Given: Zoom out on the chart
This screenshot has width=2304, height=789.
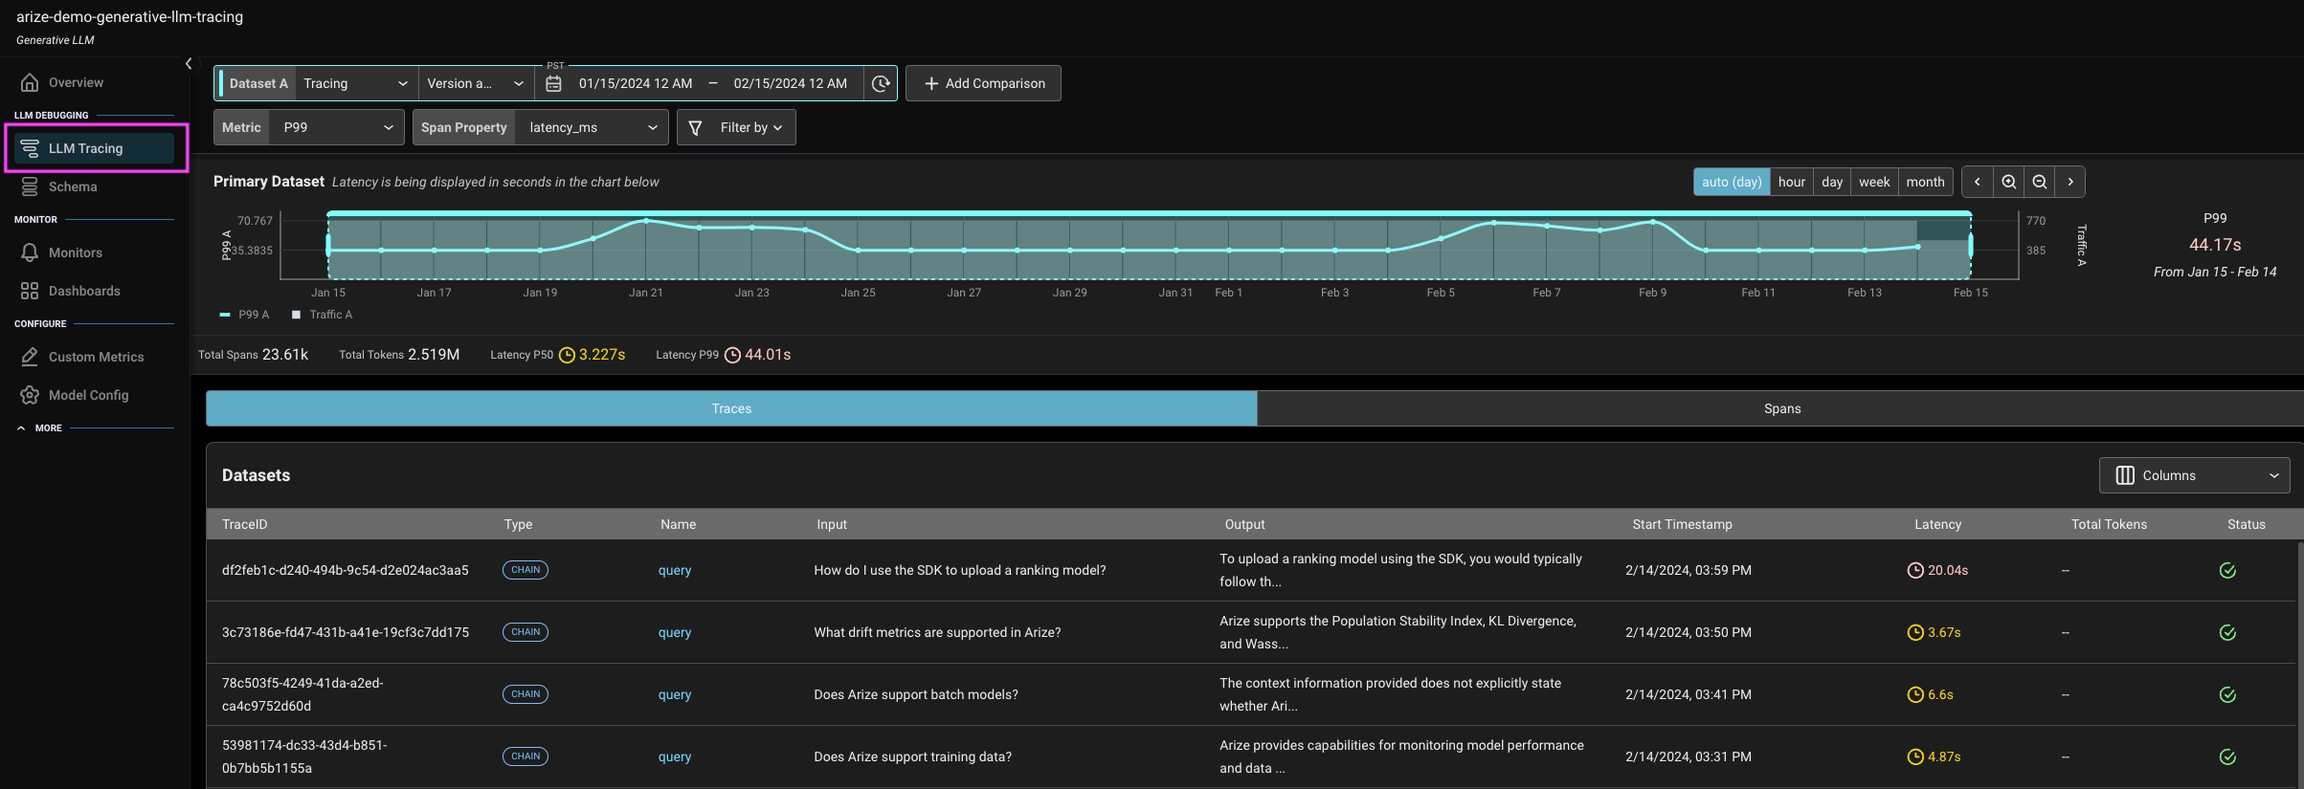Looking at the screenshot, I should coord(2039,182).
